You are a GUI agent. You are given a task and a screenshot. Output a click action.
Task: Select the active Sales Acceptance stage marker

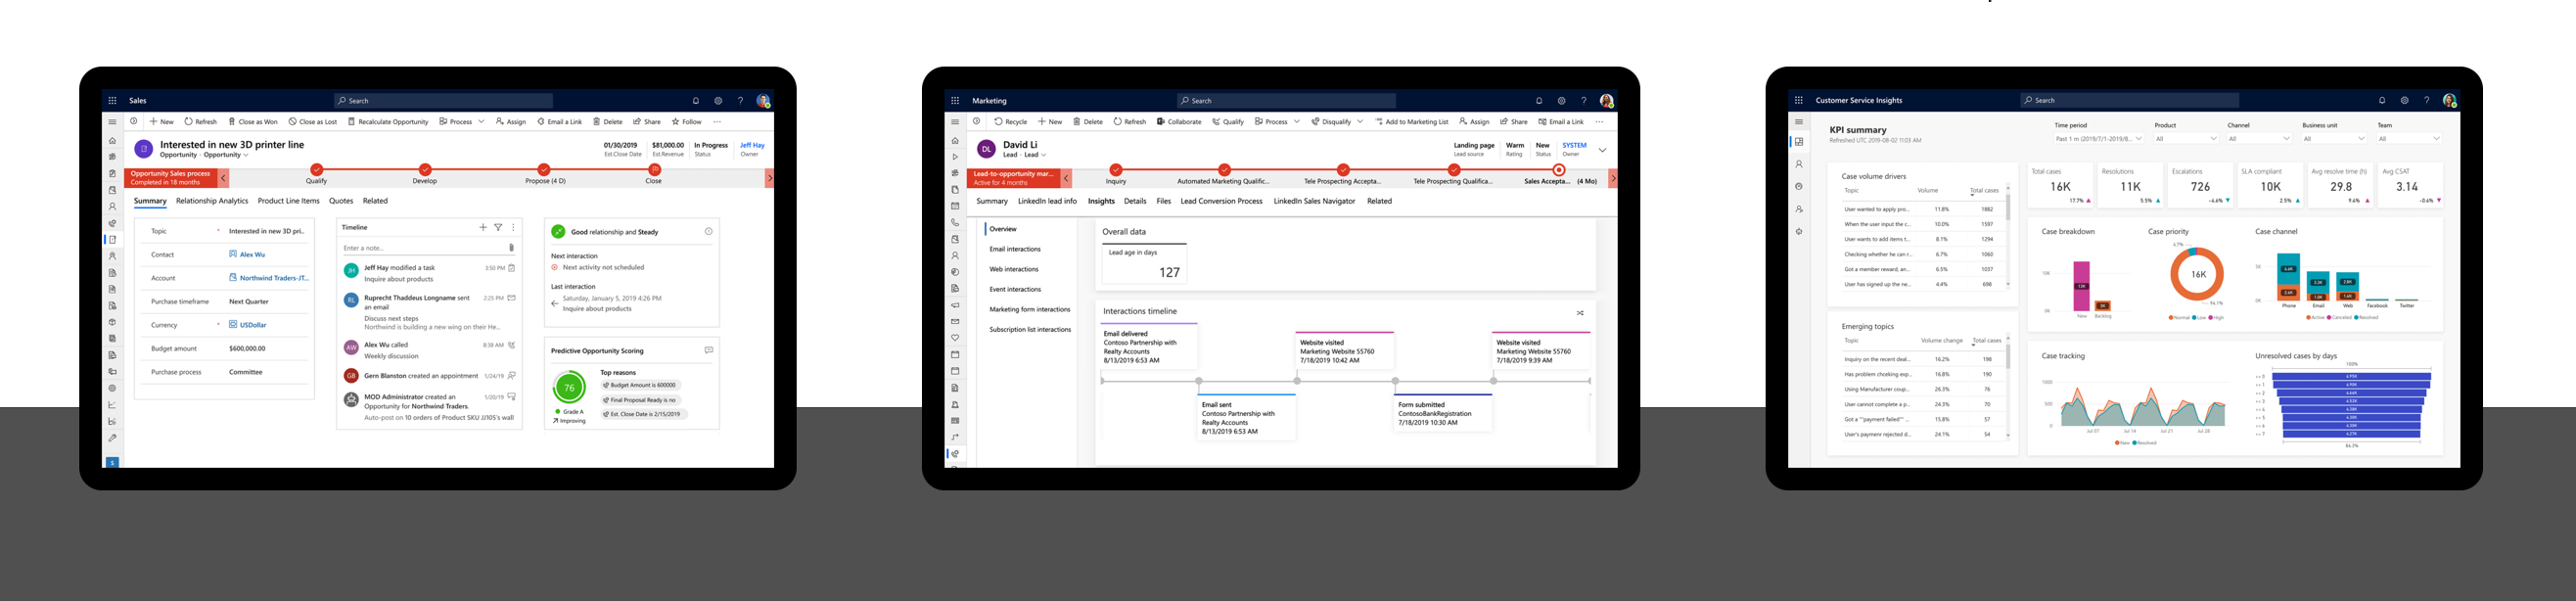pyautogui.click(x=1558, y=170)
